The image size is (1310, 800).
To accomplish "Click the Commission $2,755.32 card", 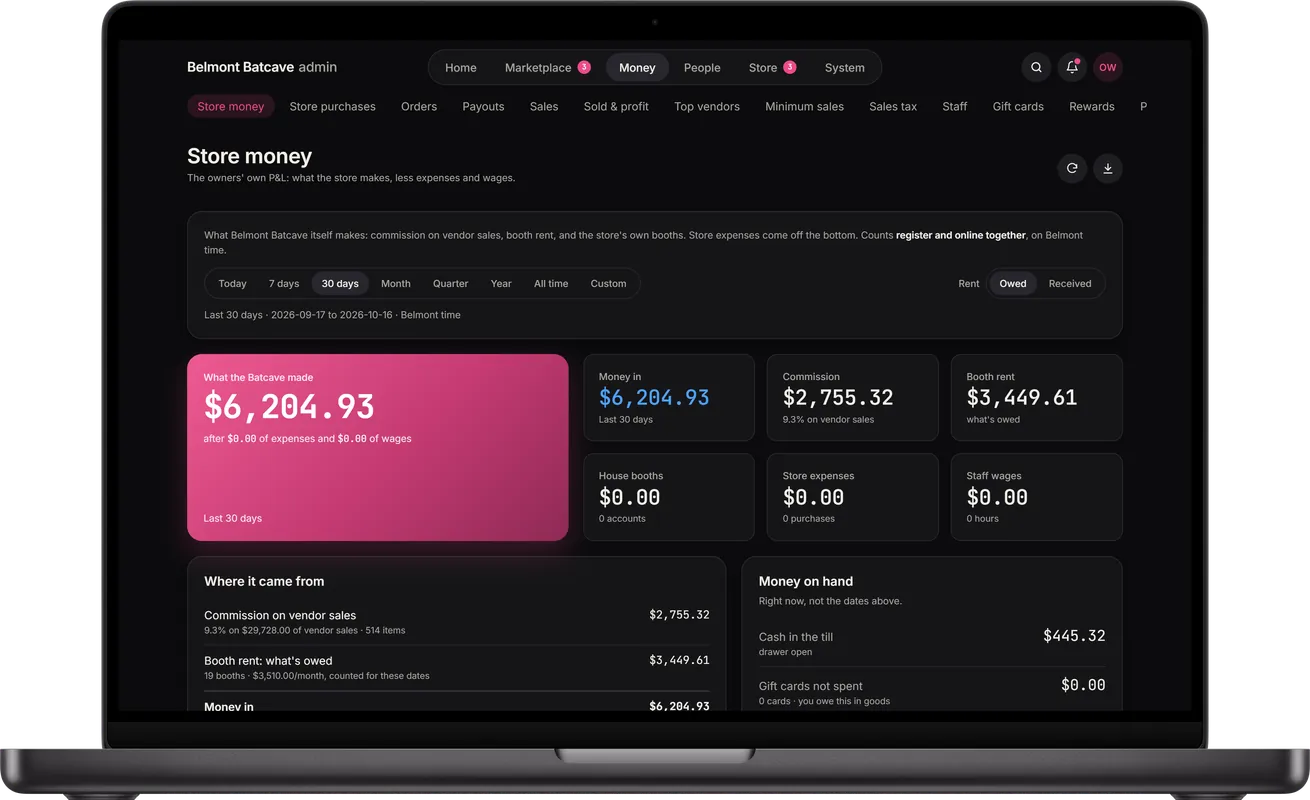I will 853,397.
